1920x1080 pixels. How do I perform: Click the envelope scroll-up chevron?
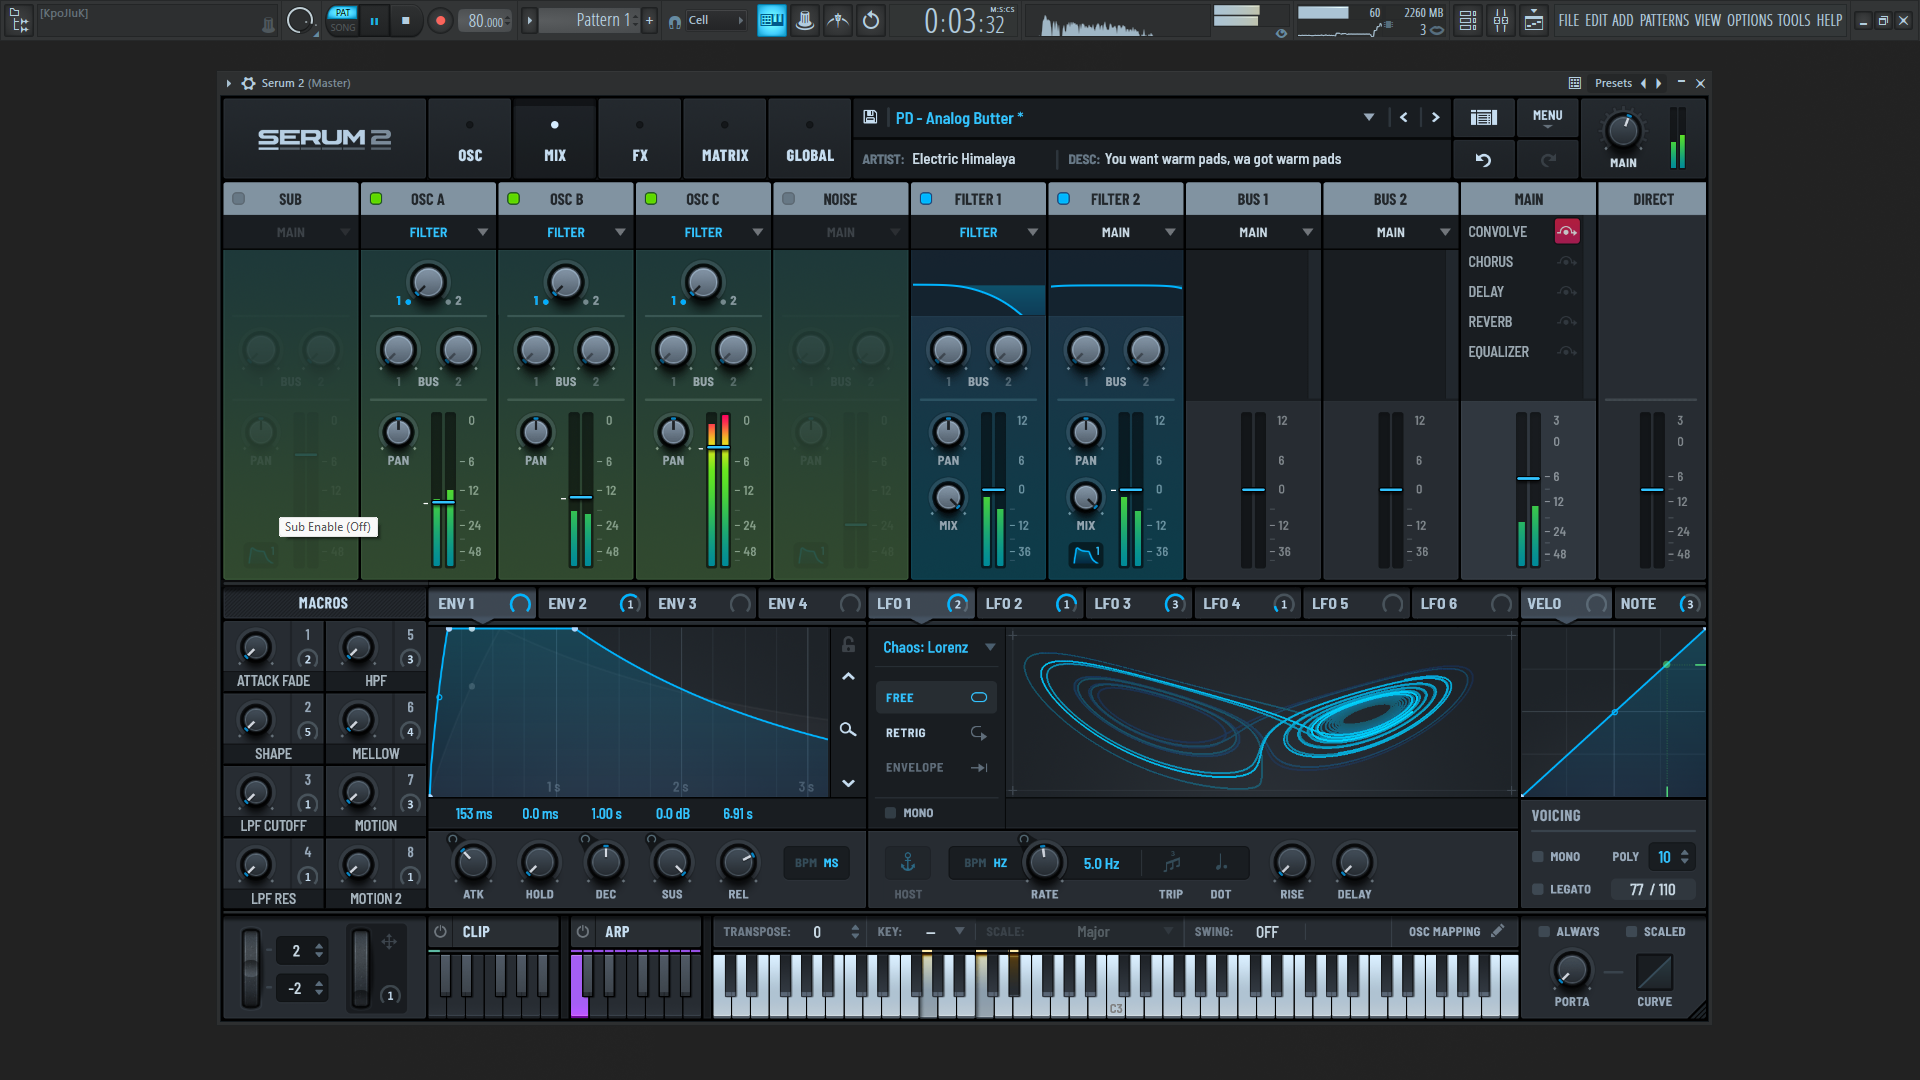click(x=848, y=677)
